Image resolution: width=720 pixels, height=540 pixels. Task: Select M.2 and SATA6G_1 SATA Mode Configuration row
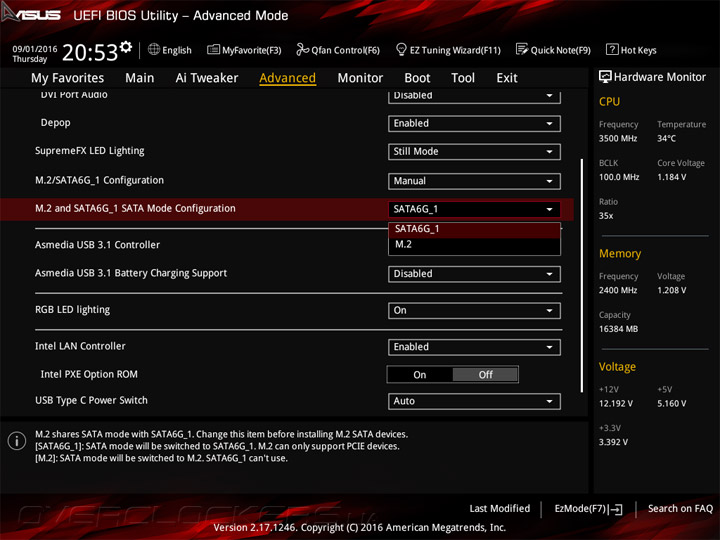pyautogui.click(x=287, y=209)
